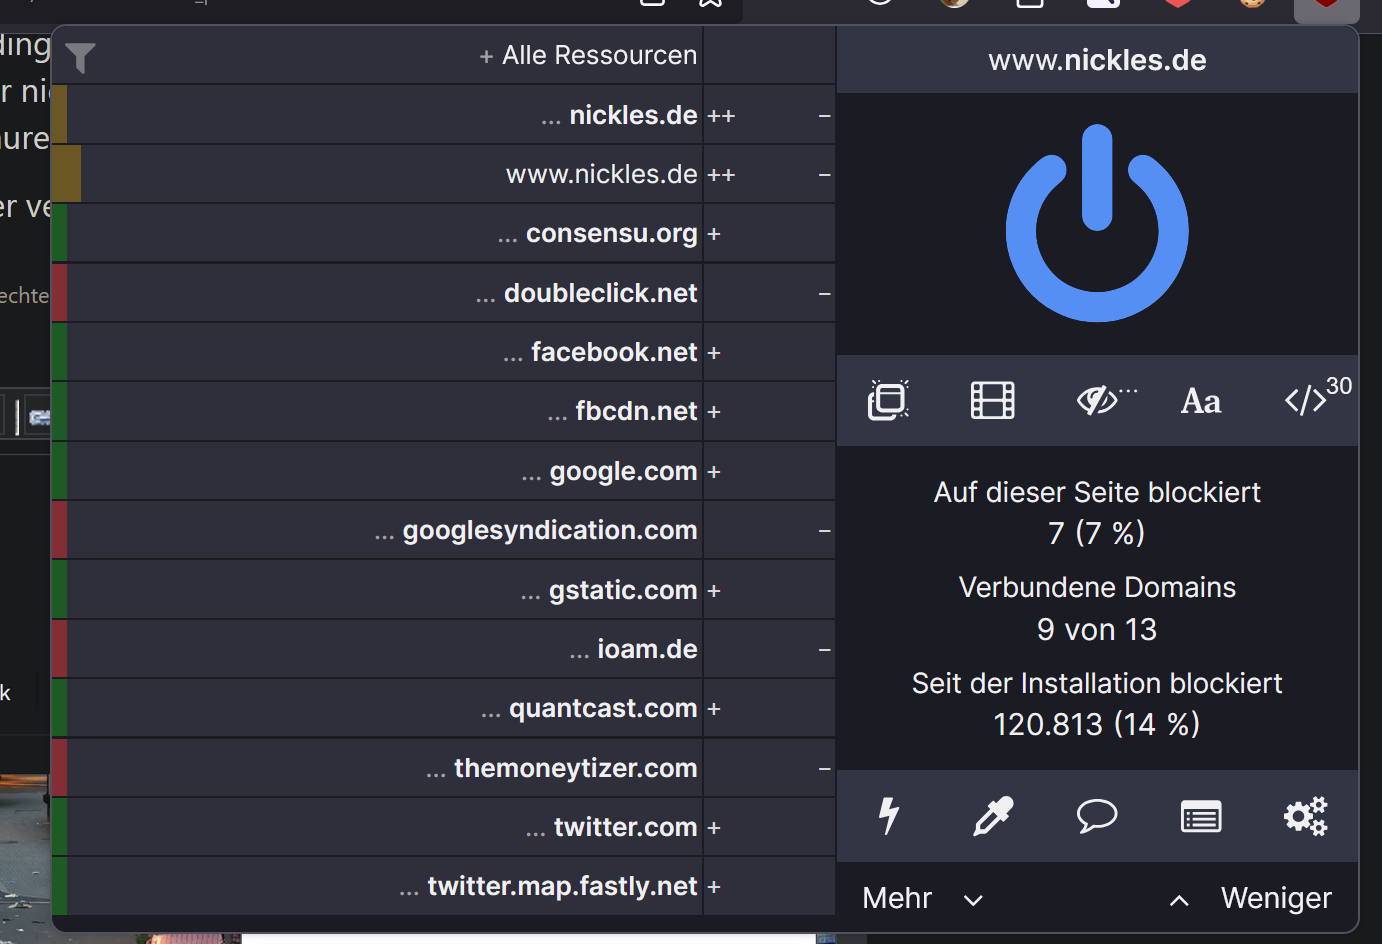This screenshot has width=1382, height=944.
Task: Click green color cell for consensu.org
Action: tap(59, 233)
